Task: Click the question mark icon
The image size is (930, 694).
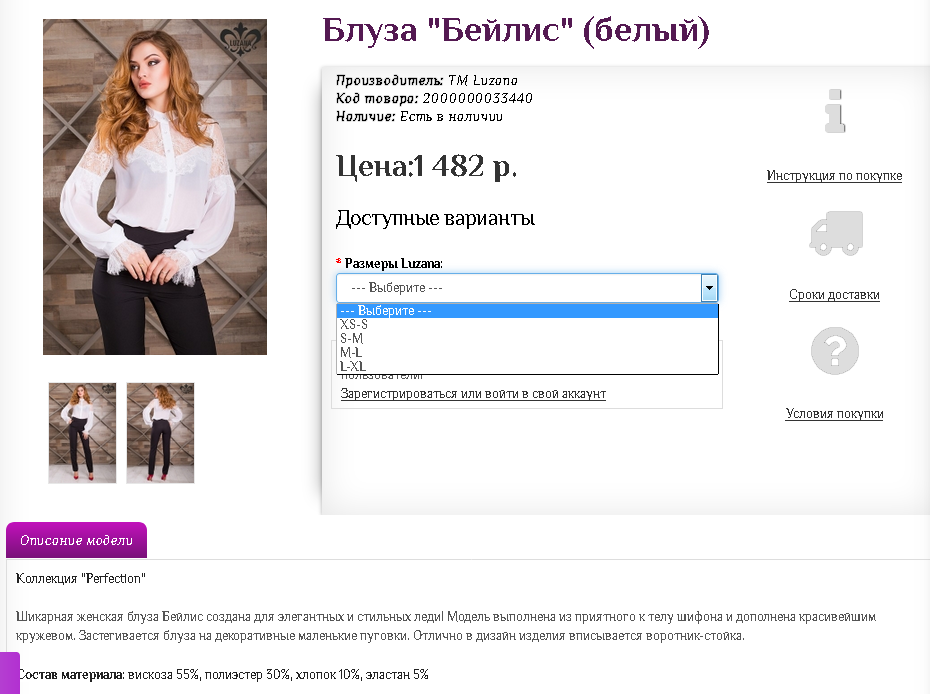Action: 835,351
